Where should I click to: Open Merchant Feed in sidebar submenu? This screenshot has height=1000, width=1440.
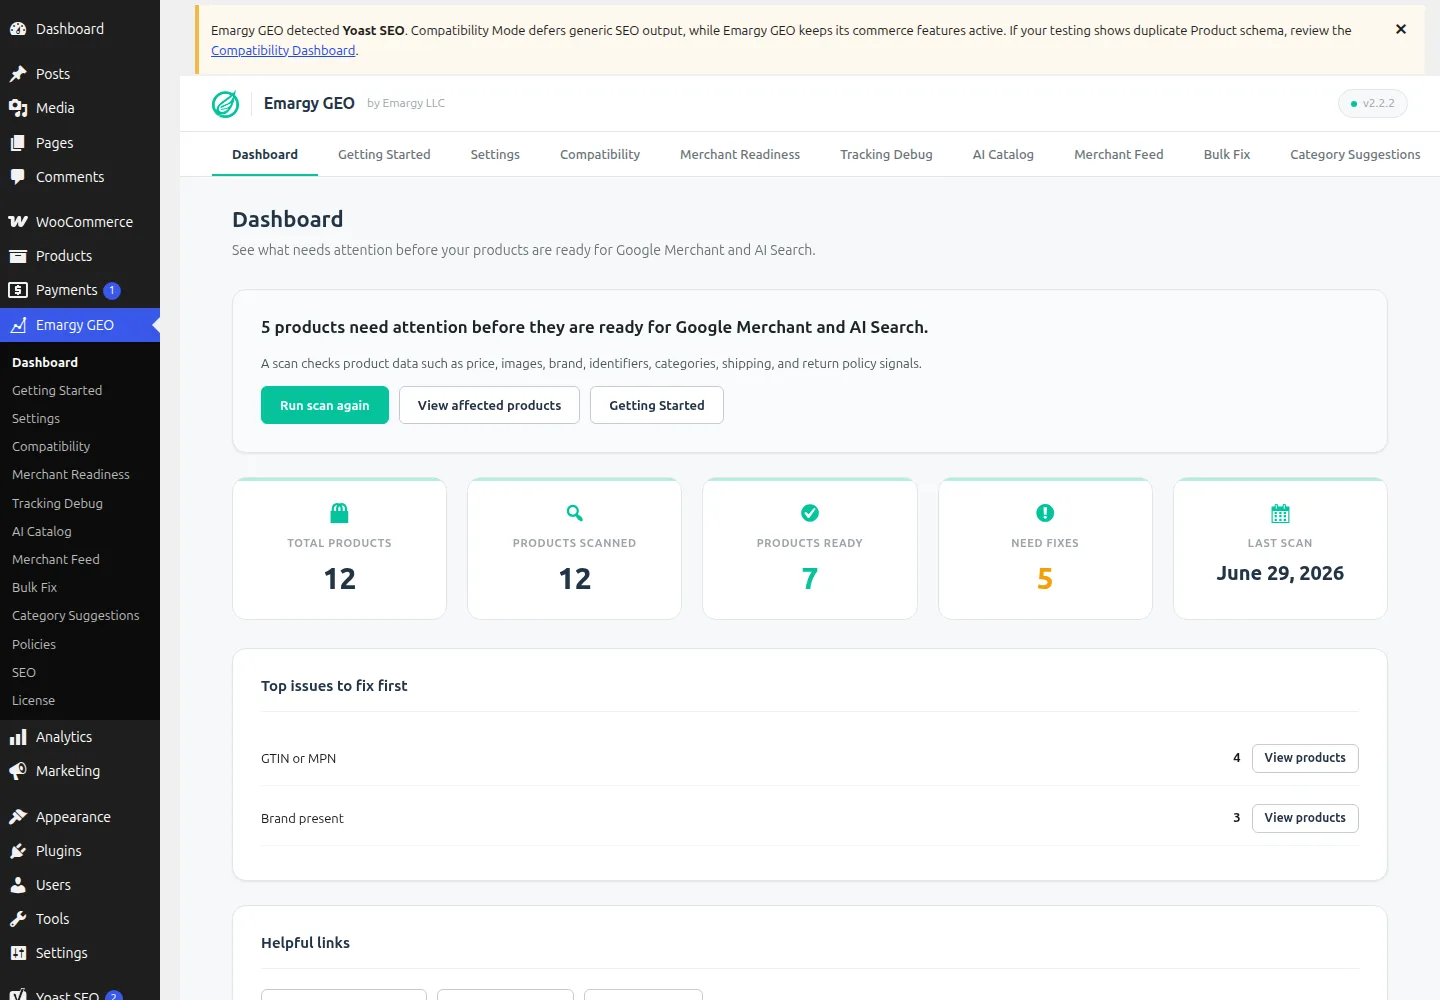point(56,559)
